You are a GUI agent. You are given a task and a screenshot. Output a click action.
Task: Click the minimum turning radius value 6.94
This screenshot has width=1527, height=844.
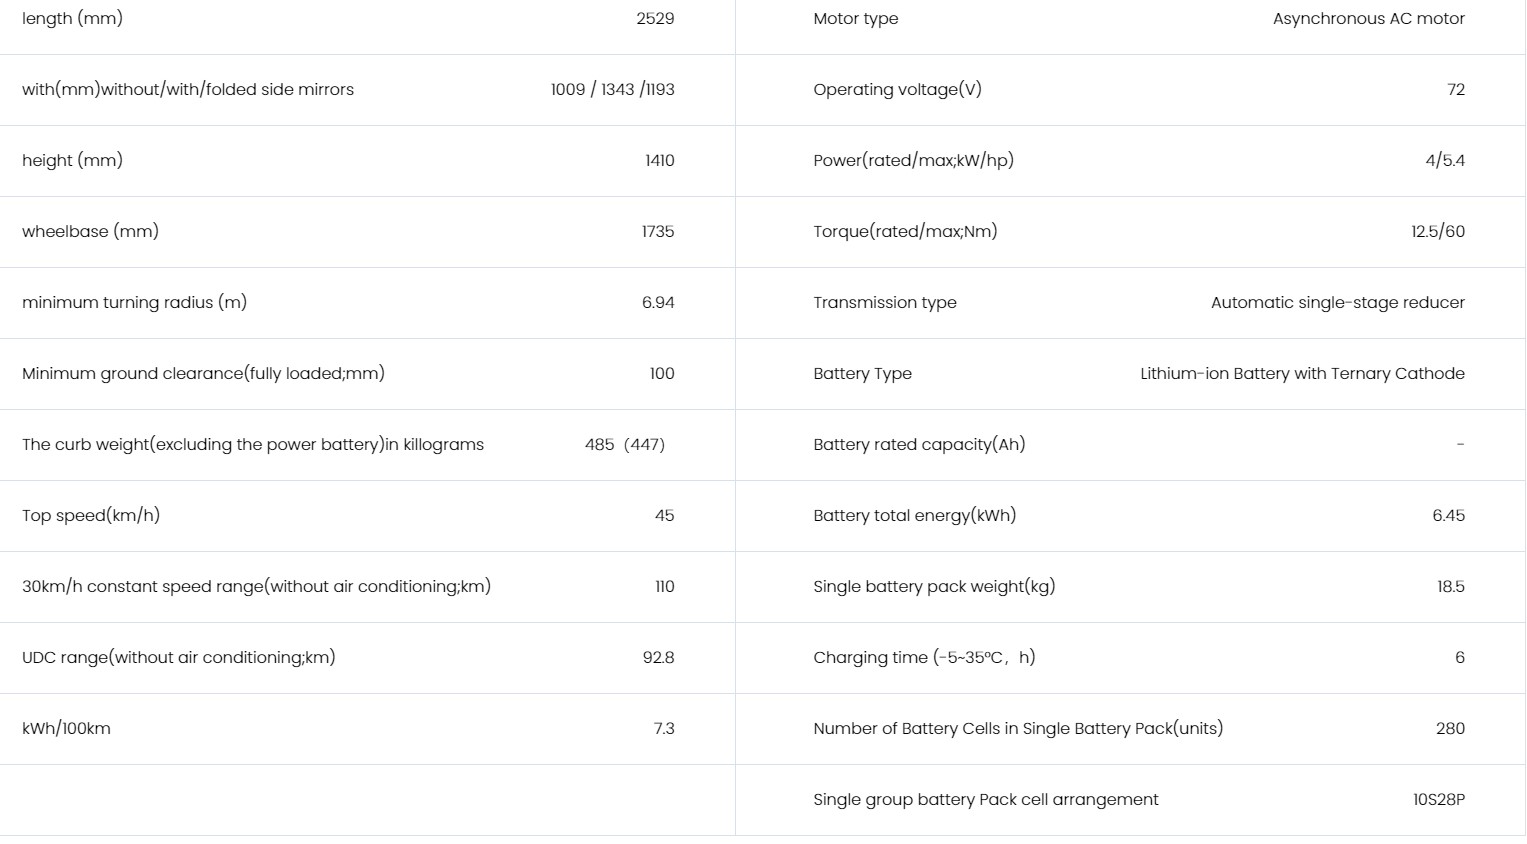658,303
